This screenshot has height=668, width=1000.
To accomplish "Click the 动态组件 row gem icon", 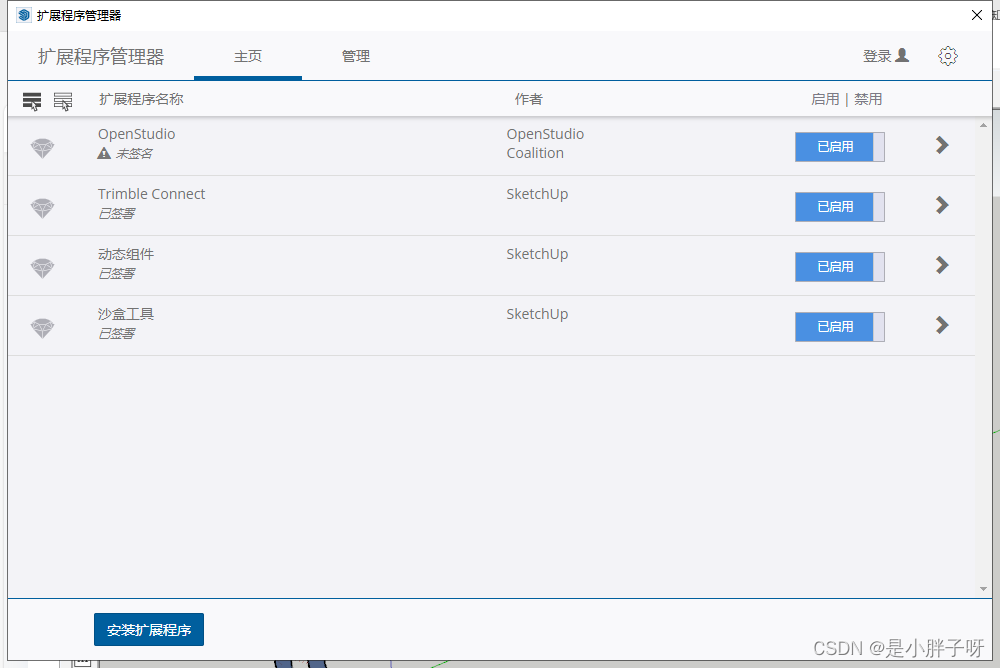I will click(x=43, y=268).
